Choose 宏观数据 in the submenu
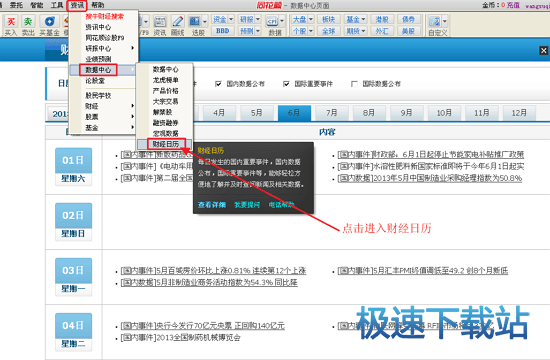 pos(165,133)
